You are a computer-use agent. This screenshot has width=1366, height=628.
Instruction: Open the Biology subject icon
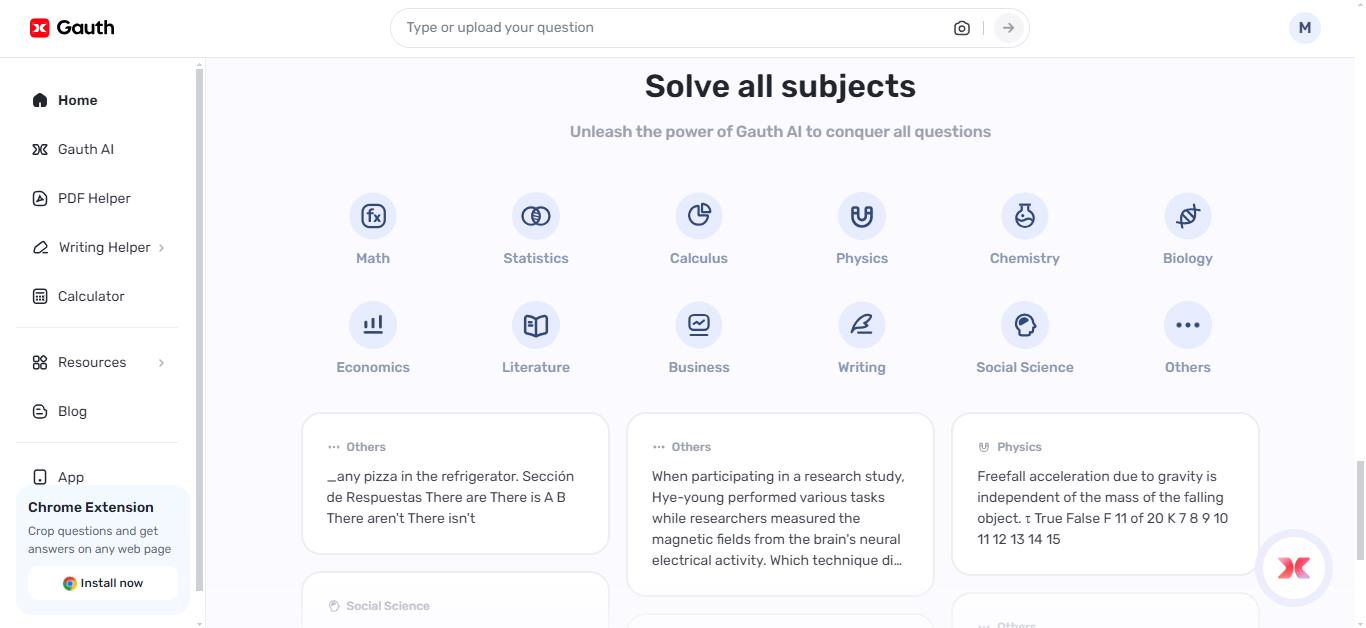point(1187,215)
